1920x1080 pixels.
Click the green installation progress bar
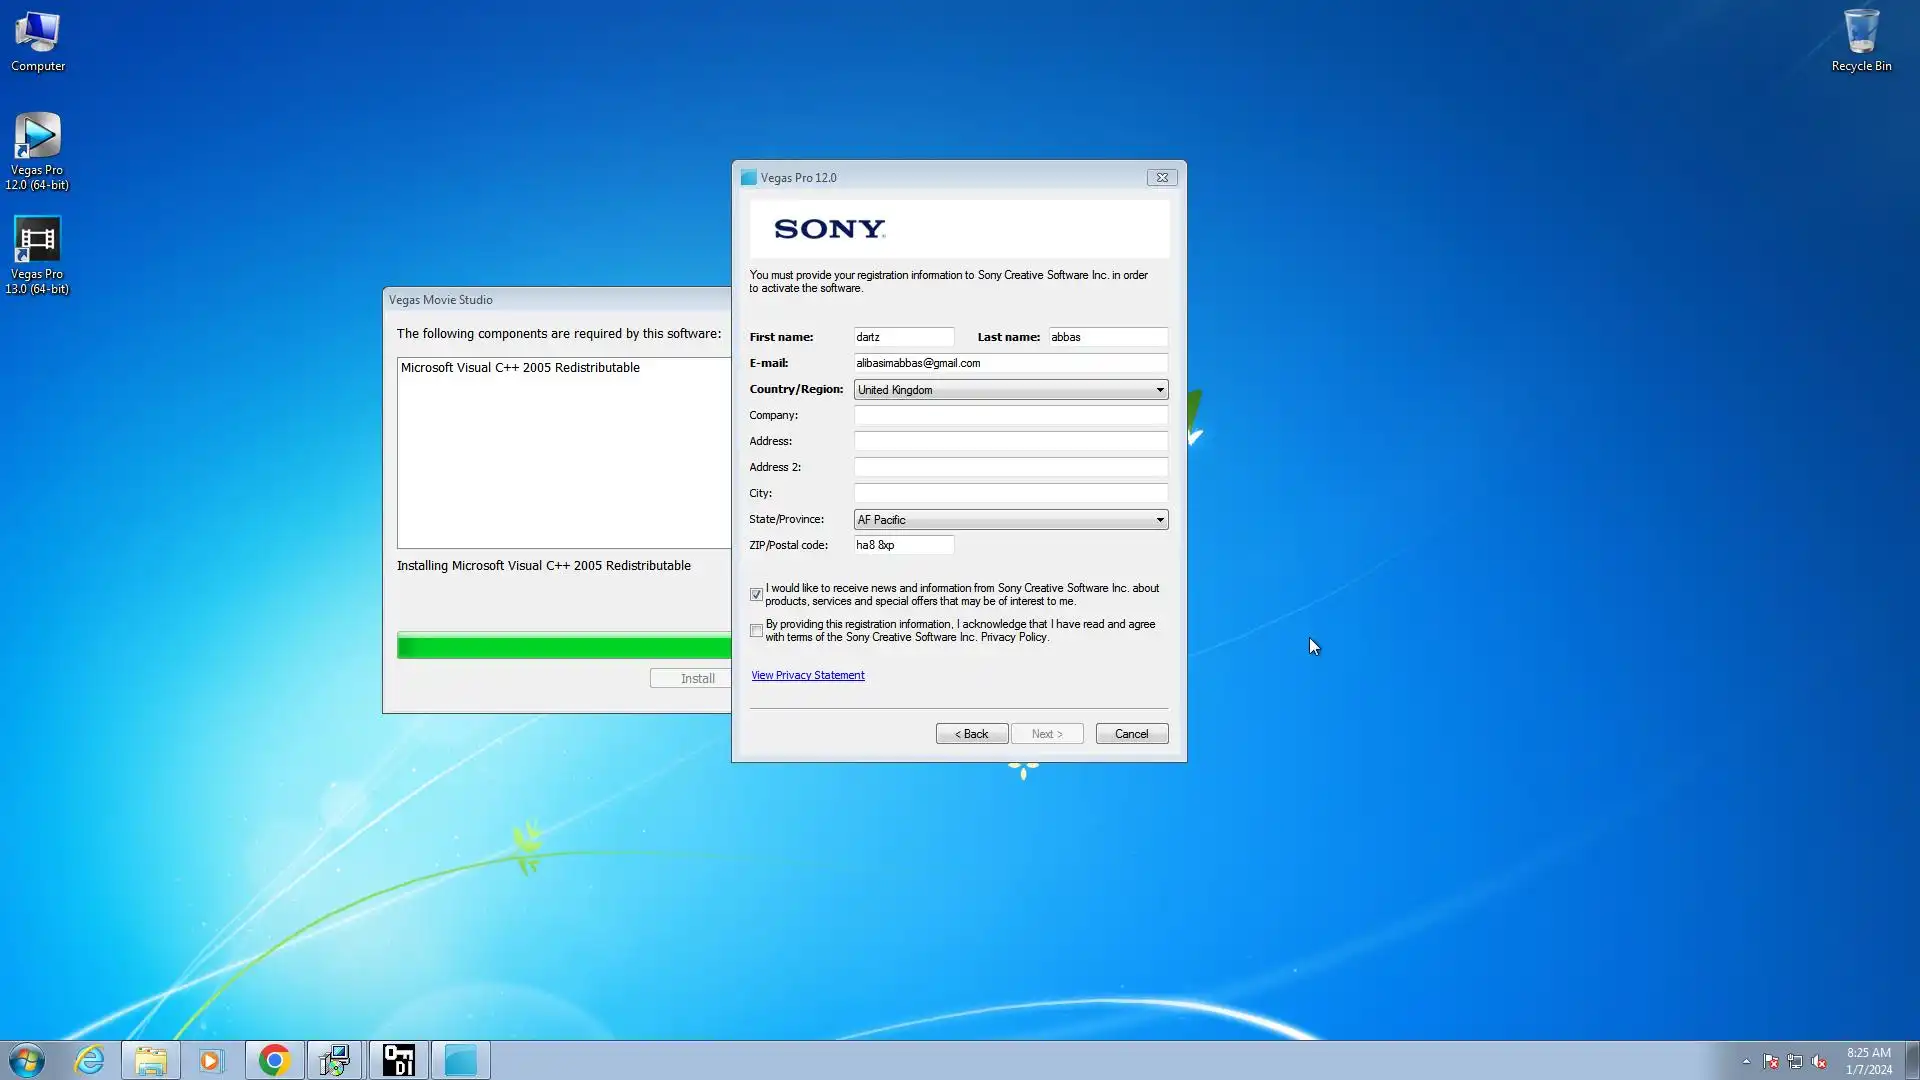tap(563, 646)
